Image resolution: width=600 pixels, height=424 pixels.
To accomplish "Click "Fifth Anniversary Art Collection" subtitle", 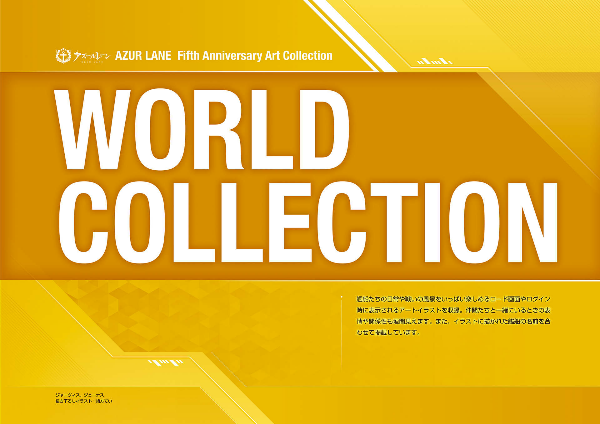I will (255, 56).
